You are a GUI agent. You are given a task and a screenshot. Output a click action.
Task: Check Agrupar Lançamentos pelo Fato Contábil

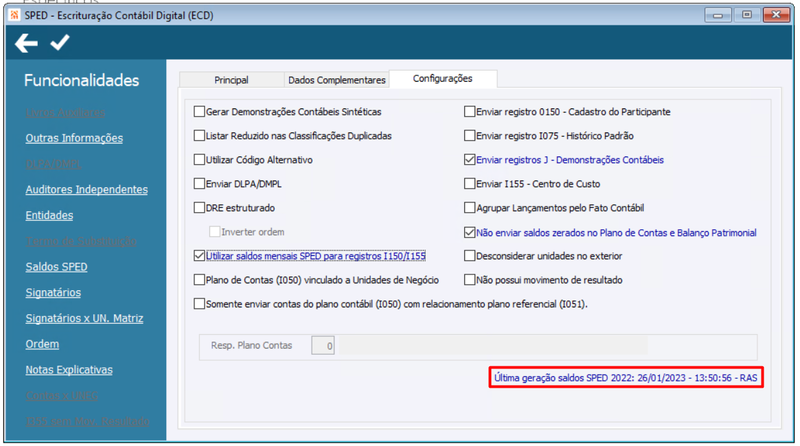point(469,208)
